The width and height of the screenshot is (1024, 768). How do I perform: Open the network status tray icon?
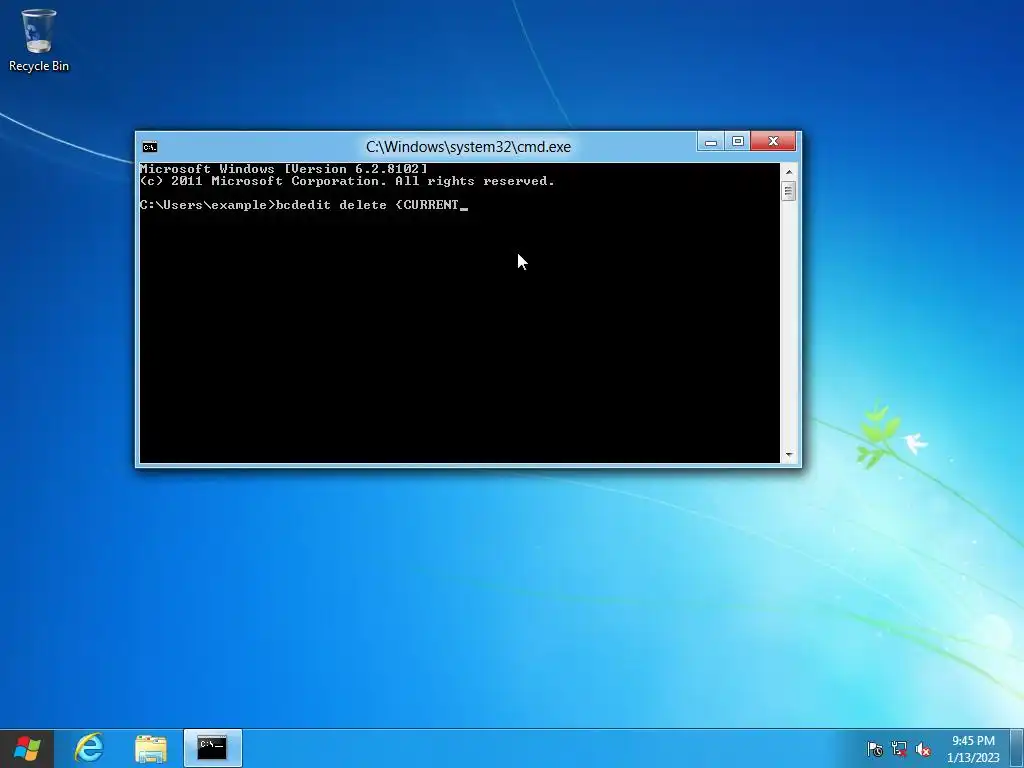pyautogui.click(x=899, y=749)
